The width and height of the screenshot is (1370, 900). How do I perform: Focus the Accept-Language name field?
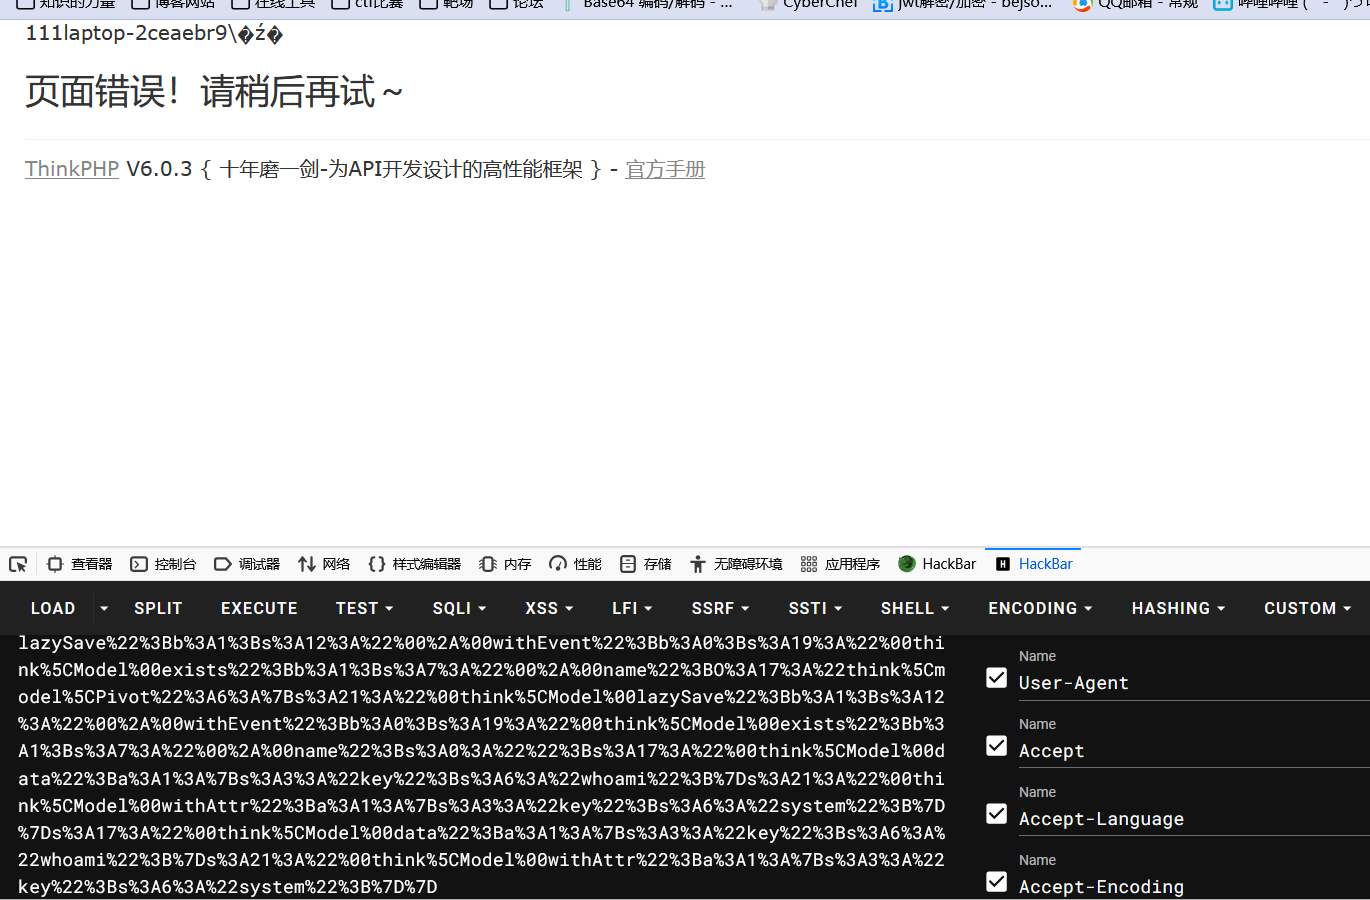click(1194, 819)
